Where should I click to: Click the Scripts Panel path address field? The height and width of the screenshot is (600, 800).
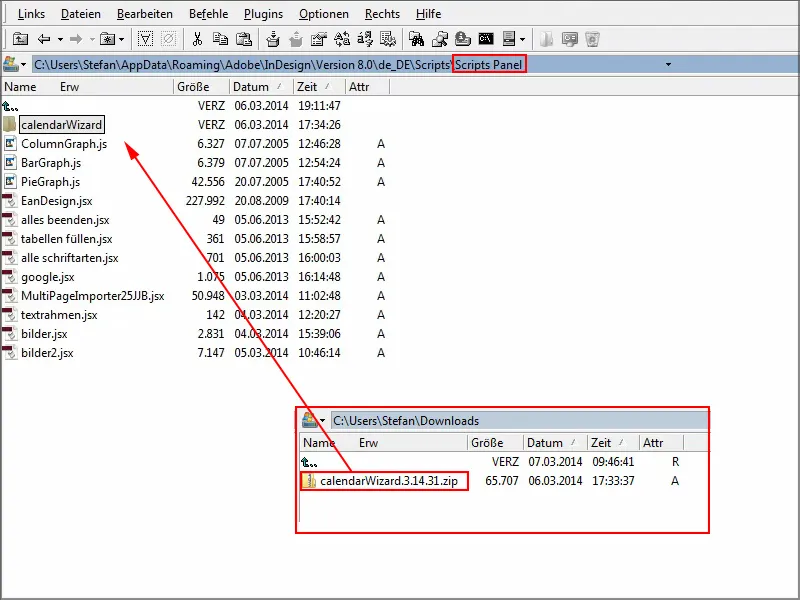414,65
